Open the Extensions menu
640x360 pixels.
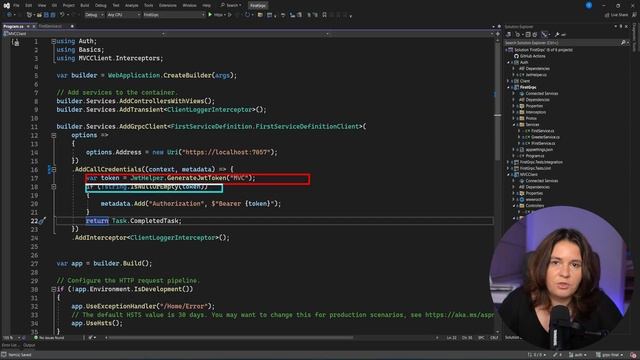point(168,5)
